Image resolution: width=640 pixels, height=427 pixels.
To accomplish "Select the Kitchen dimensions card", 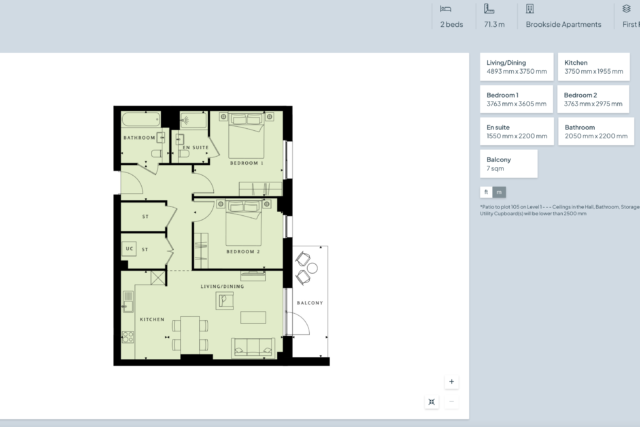I will point(594,67).
